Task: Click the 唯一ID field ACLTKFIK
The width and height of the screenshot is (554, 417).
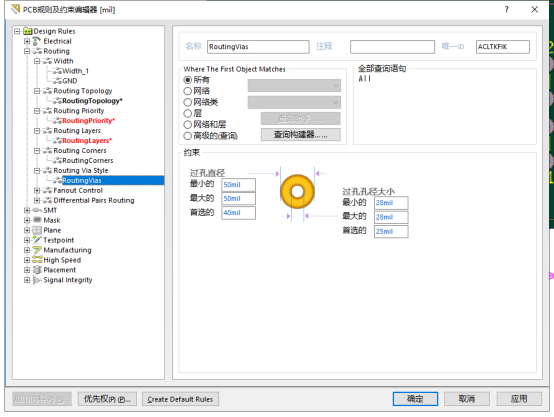Action: coord(503,47)
